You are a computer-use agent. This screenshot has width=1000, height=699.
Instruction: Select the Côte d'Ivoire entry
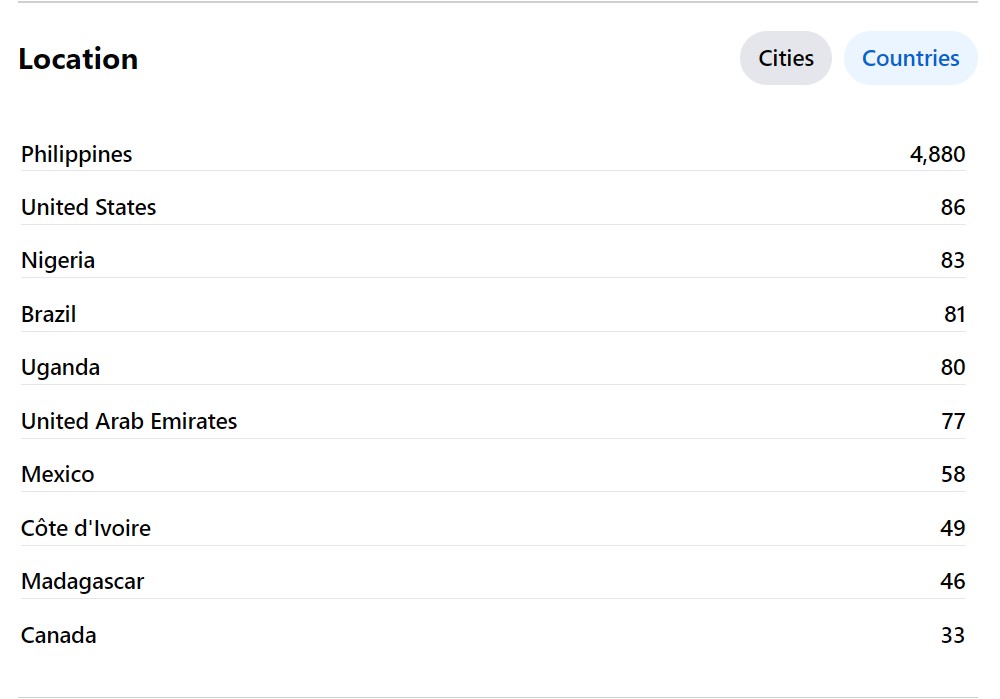(x=86, y=528)
